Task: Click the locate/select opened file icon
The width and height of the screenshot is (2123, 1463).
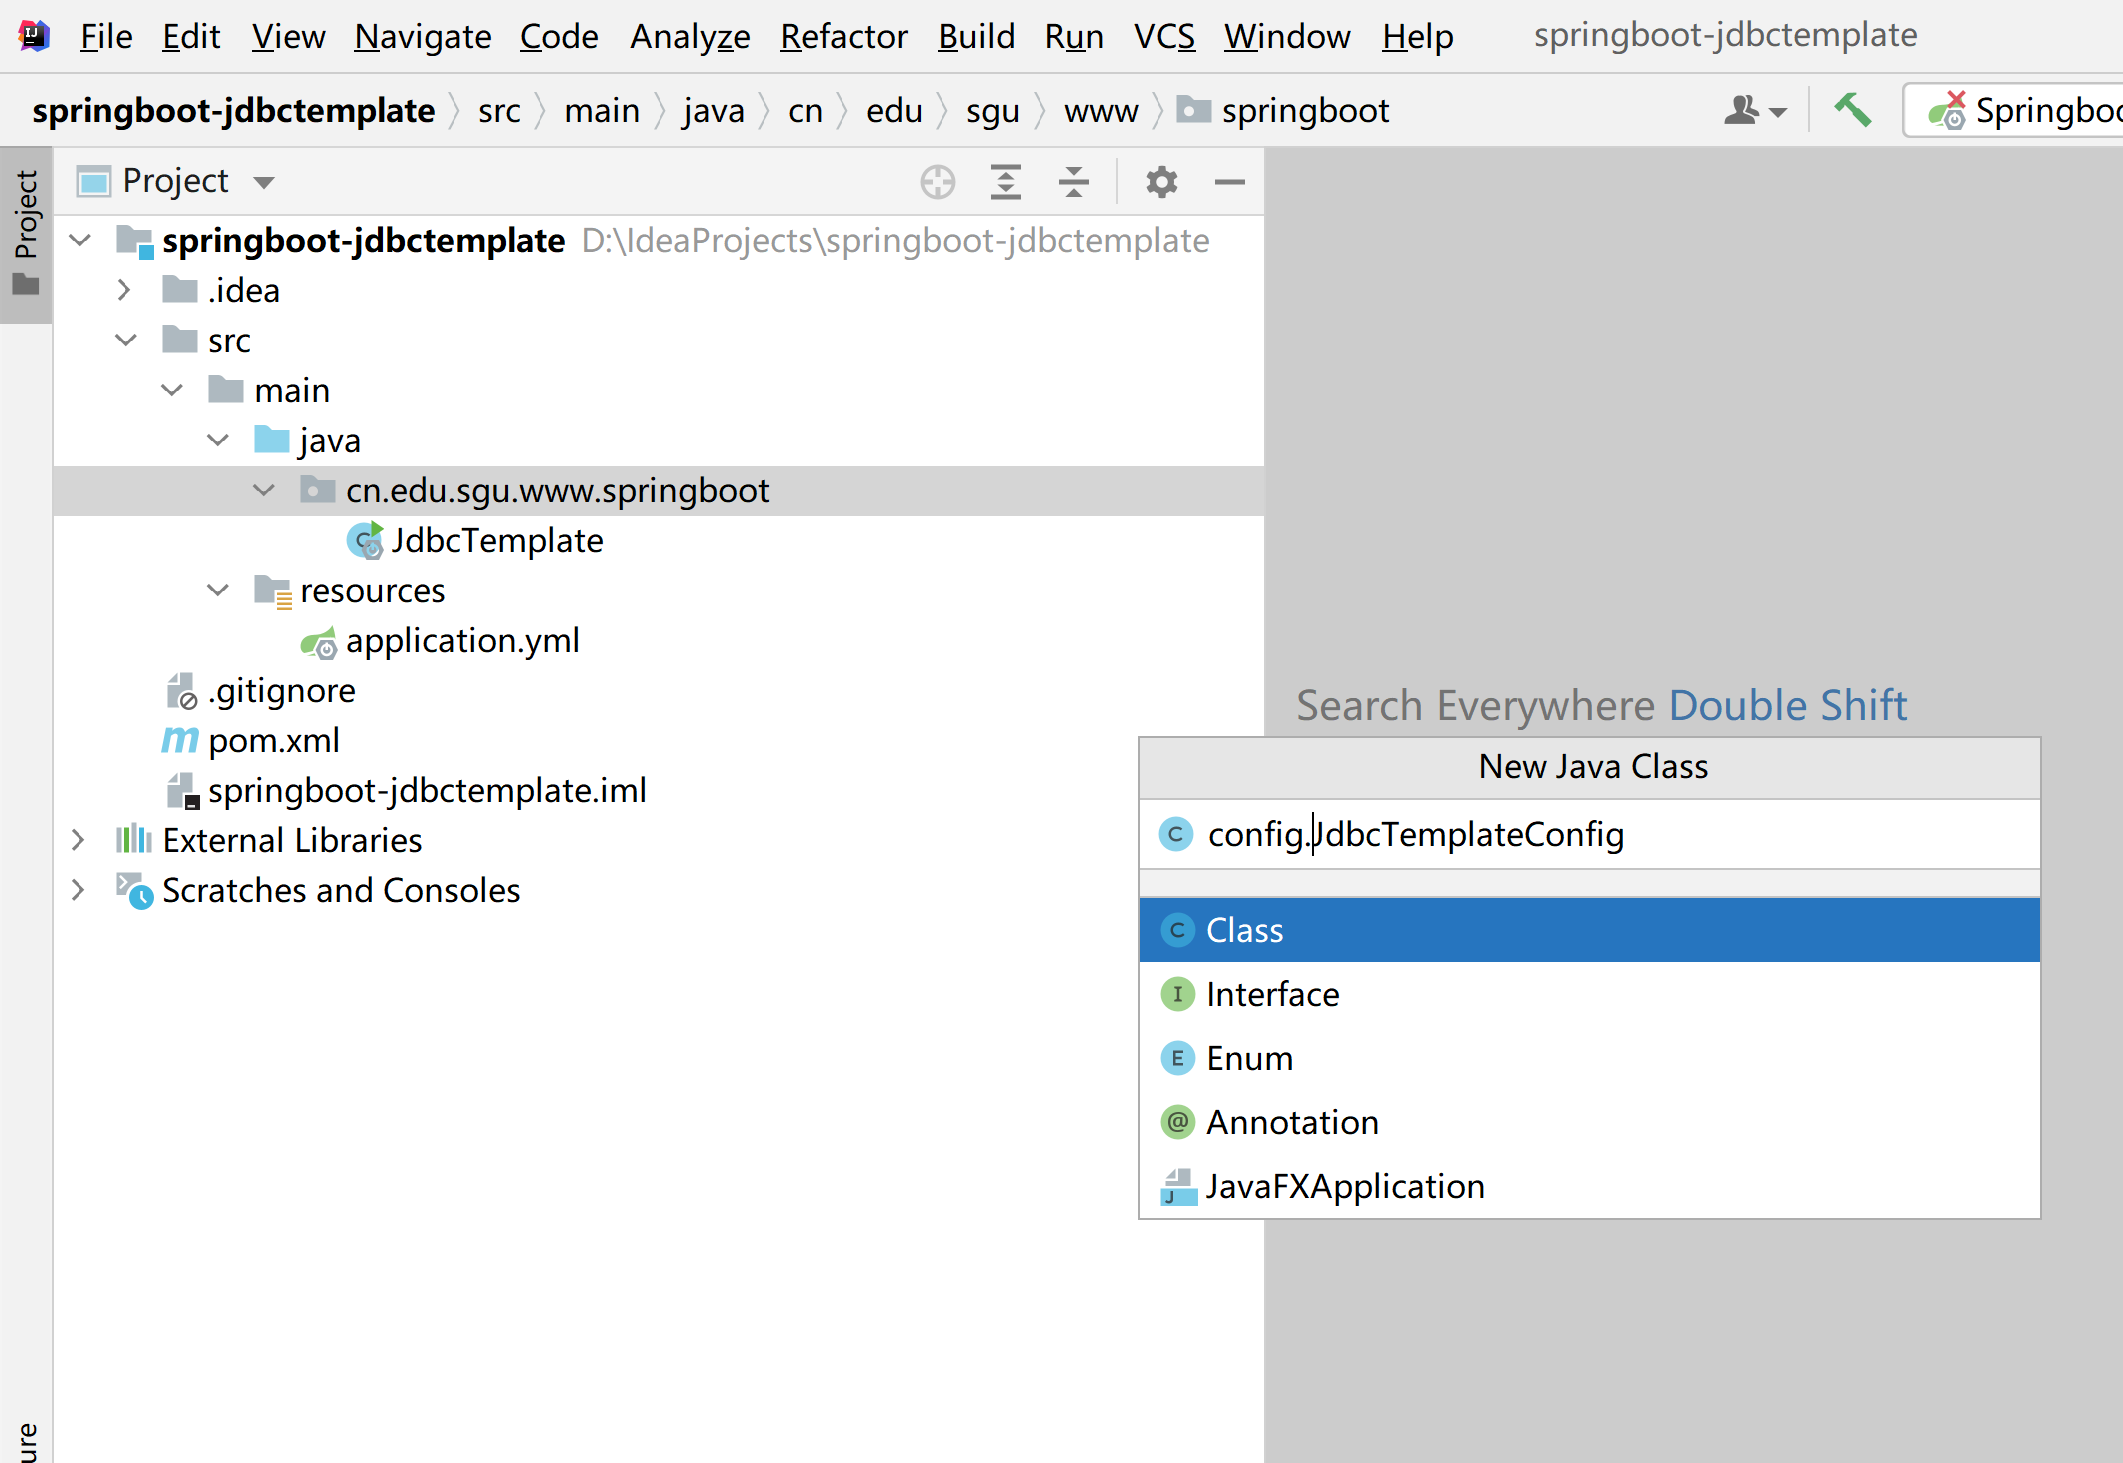Action: [x=937, y=182]
